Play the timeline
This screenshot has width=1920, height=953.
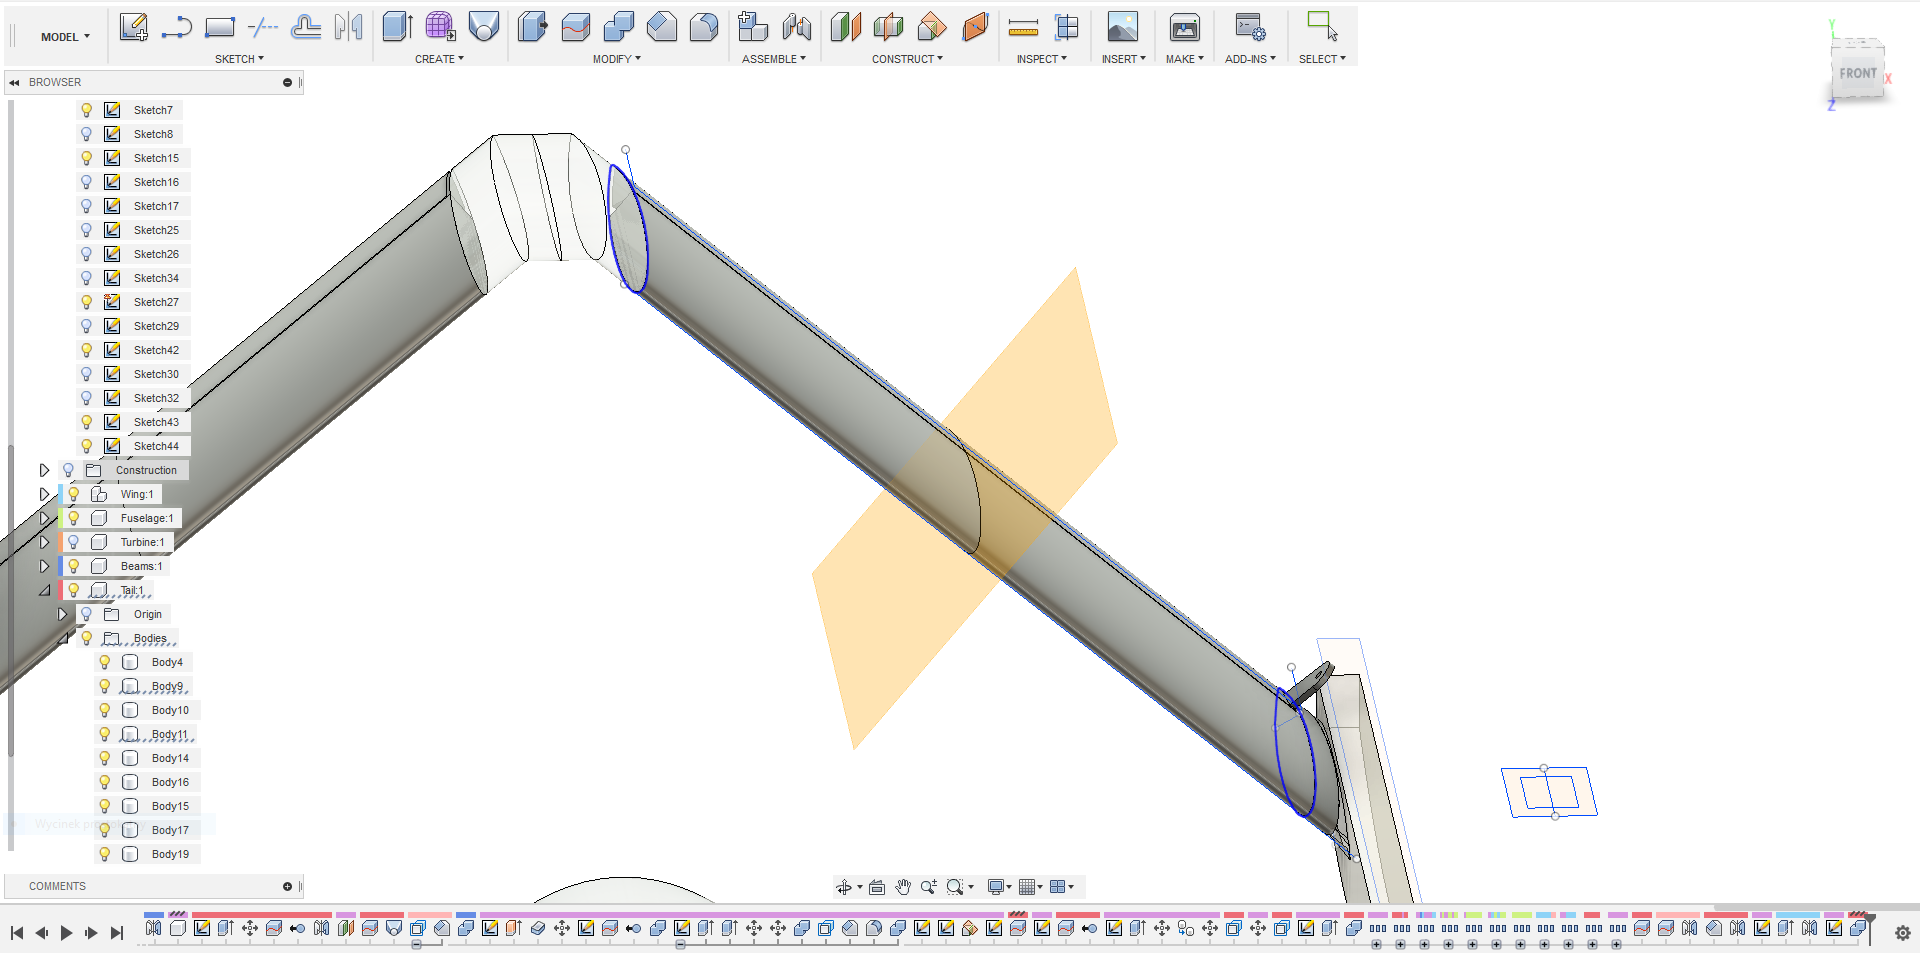tap(66, 933)
